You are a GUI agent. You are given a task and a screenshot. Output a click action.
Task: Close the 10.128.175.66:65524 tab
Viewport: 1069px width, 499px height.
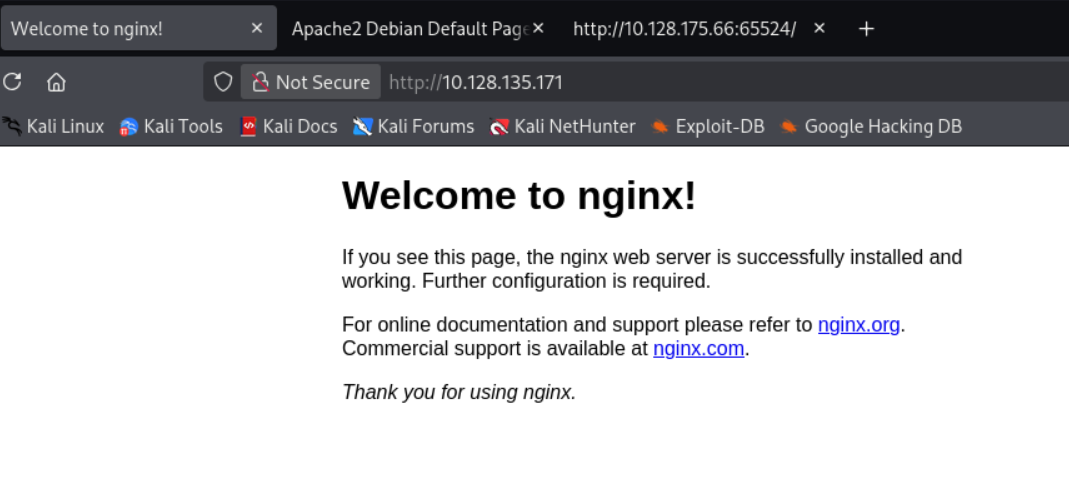819,29
